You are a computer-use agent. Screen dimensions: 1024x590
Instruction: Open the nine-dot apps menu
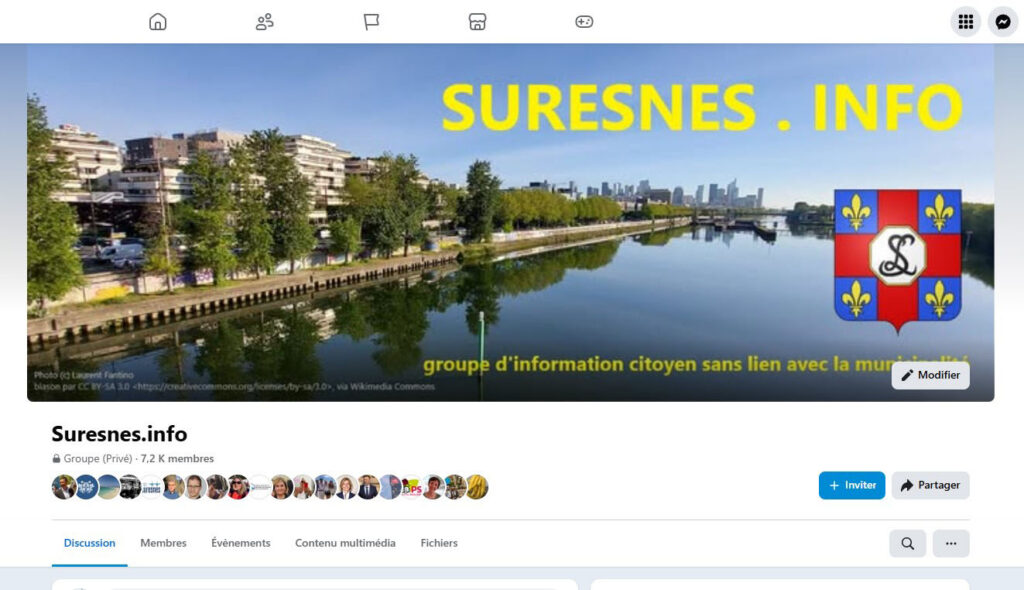[x=965, y=22]
